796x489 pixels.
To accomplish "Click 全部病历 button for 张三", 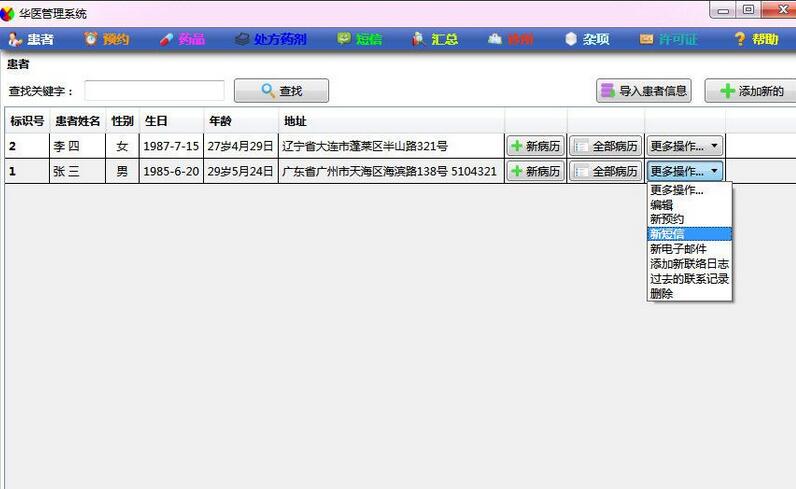I will click(x=606, y=171).
